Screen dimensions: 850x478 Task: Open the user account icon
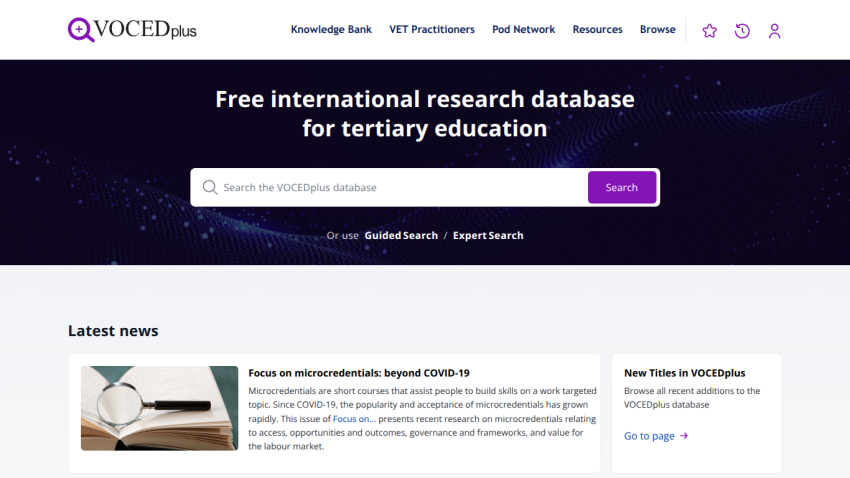pos(774,30)
